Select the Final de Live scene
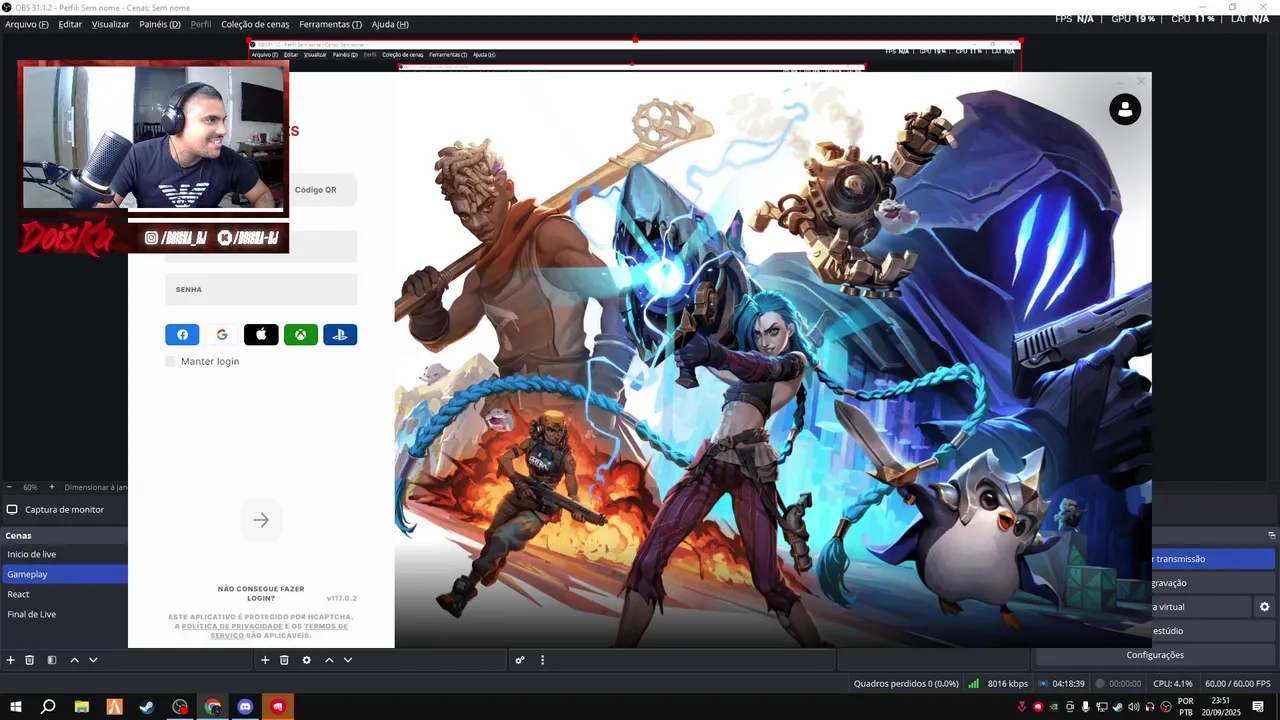 click(x=64, y=614)
